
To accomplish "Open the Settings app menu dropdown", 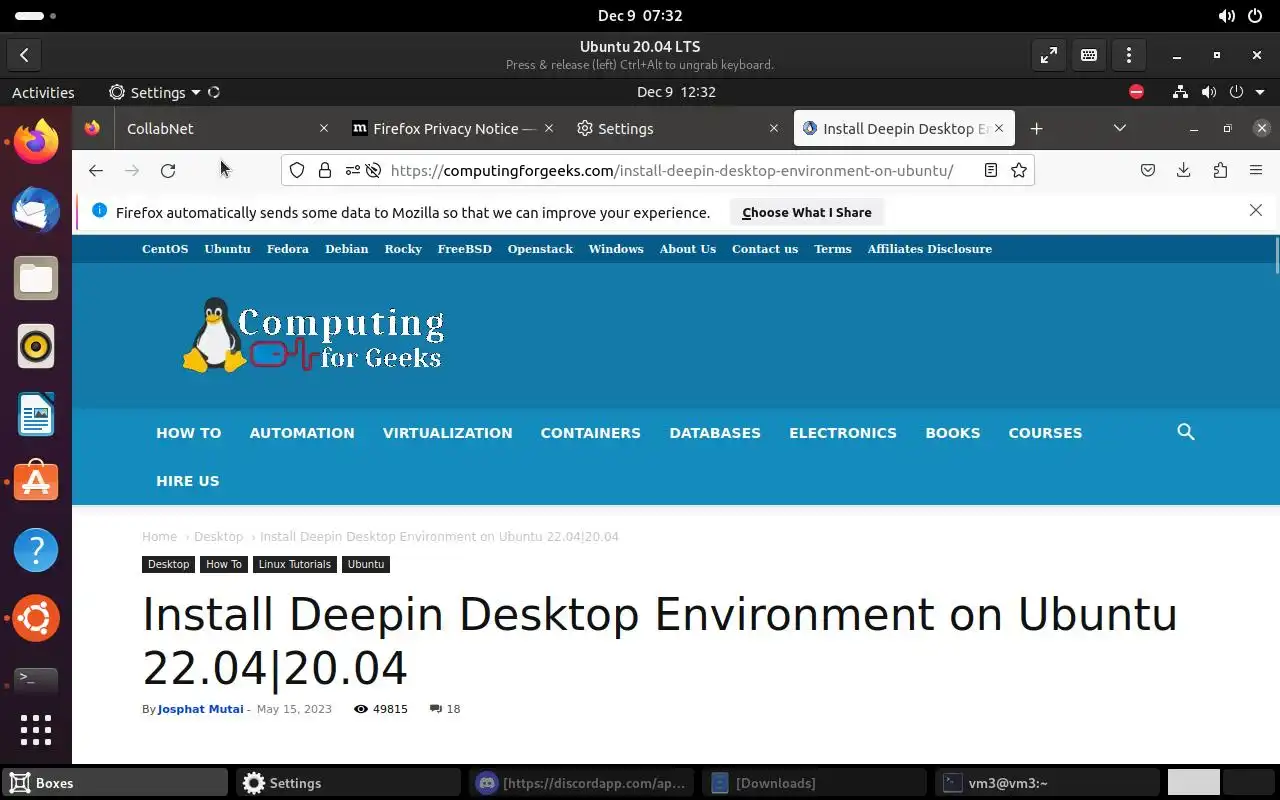I will tap(155, 92).
